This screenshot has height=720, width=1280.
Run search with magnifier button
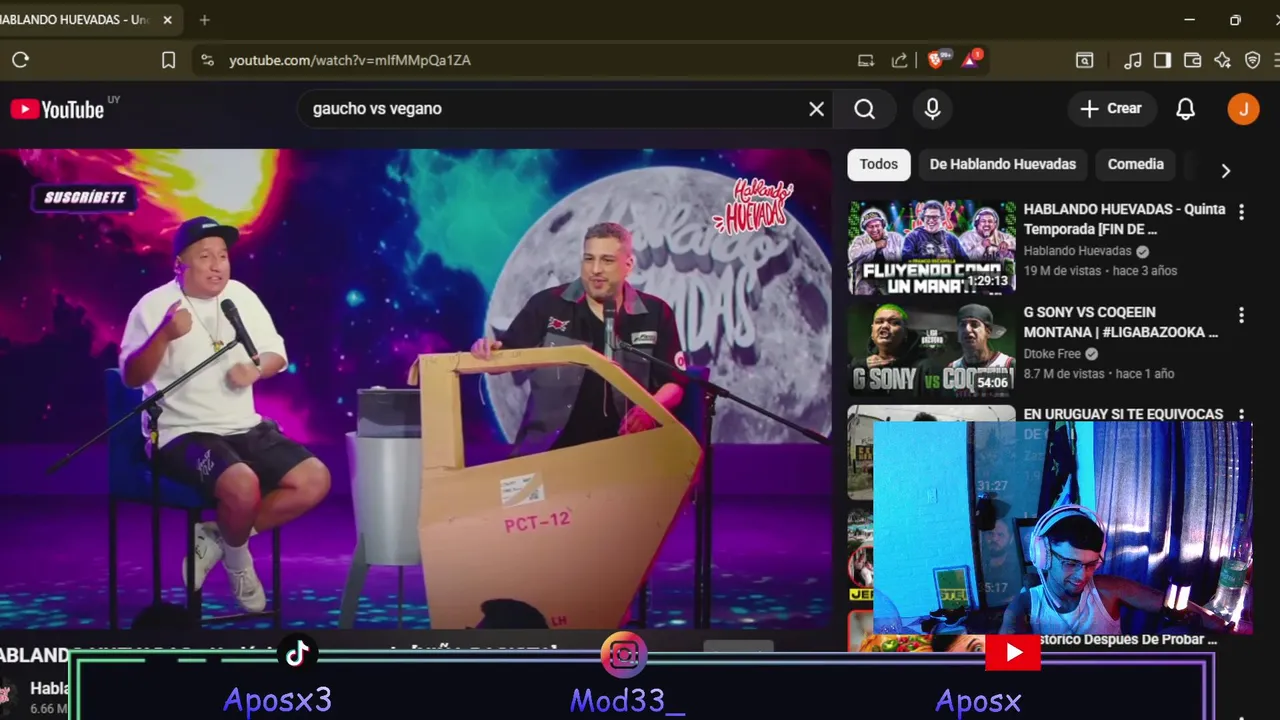coord(865,109)
